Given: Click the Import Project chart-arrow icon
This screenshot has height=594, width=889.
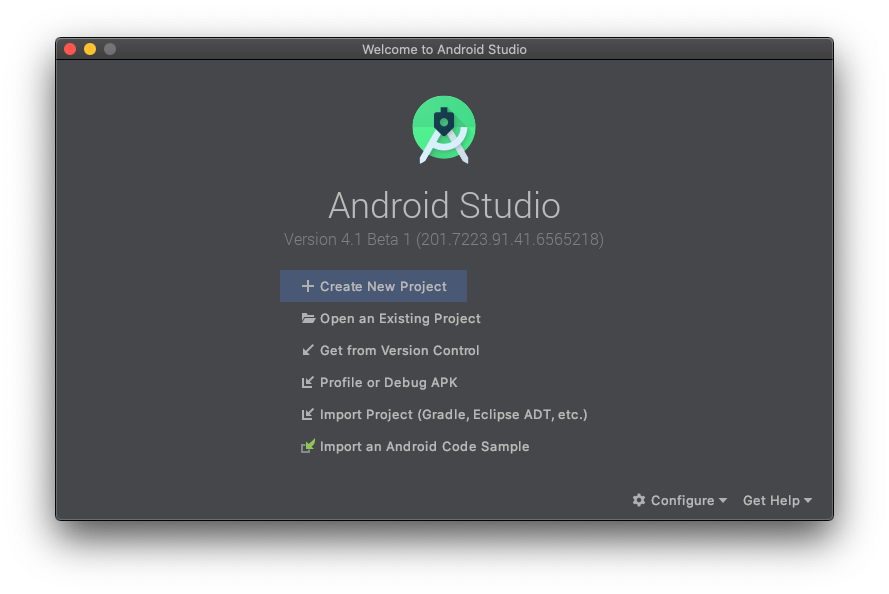Looking at the screenshot, I should 308,414.
